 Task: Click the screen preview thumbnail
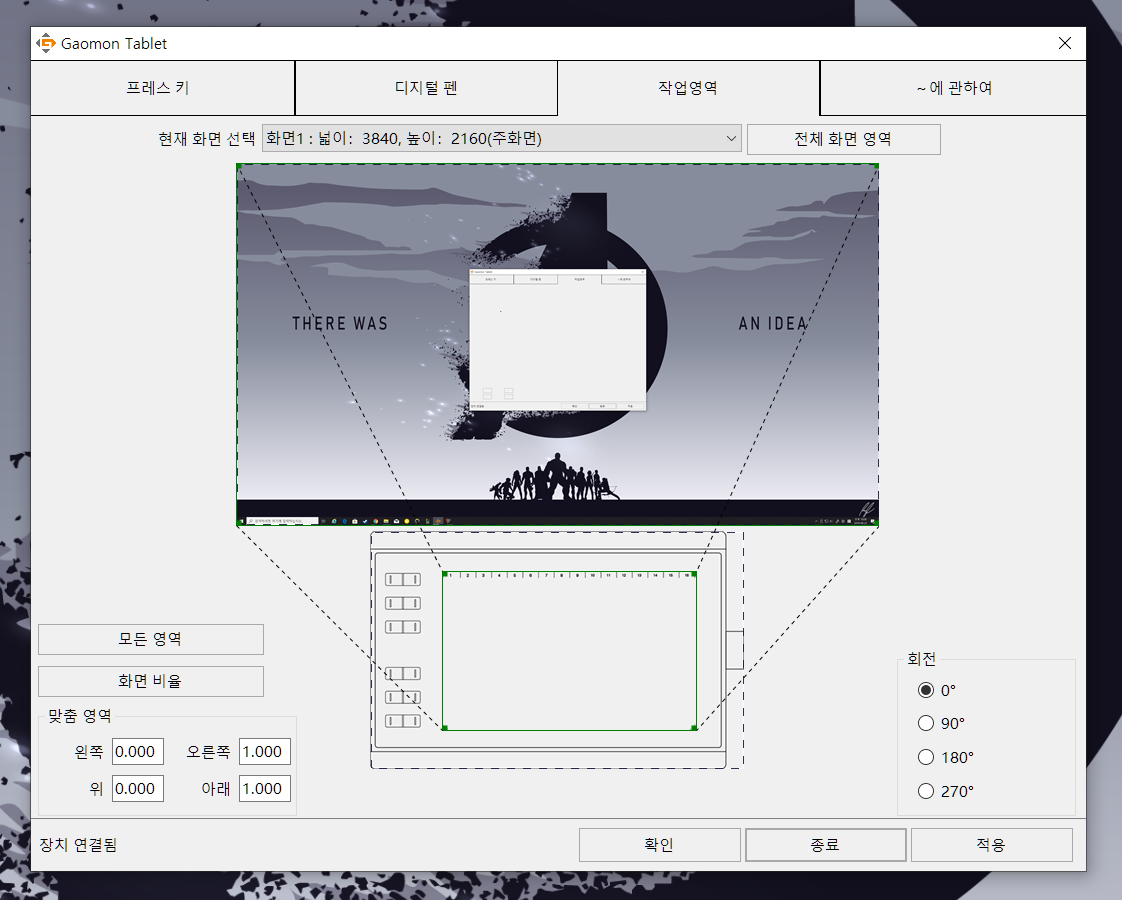tap(557, 345)
